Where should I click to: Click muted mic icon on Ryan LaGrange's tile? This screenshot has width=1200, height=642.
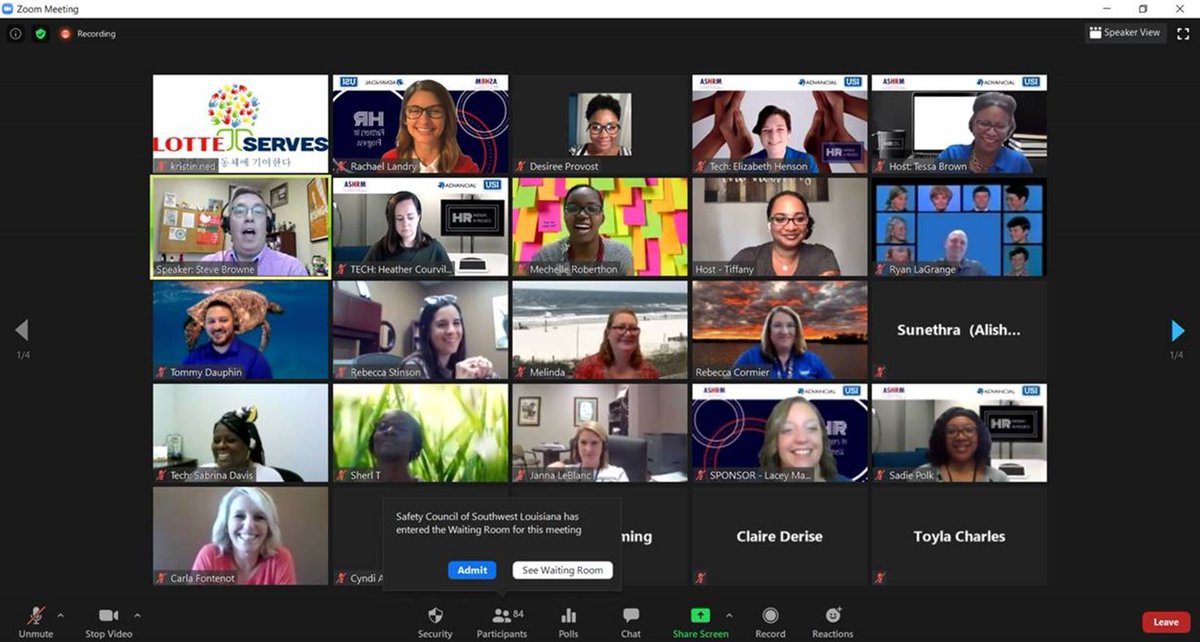880,269
